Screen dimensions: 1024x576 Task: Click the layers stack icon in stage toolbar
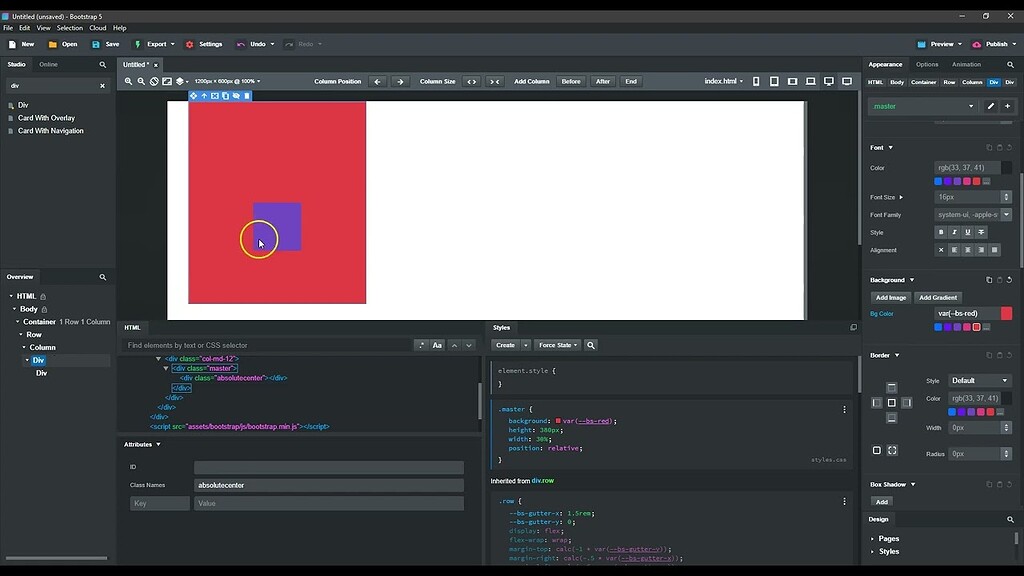point(180,82)
